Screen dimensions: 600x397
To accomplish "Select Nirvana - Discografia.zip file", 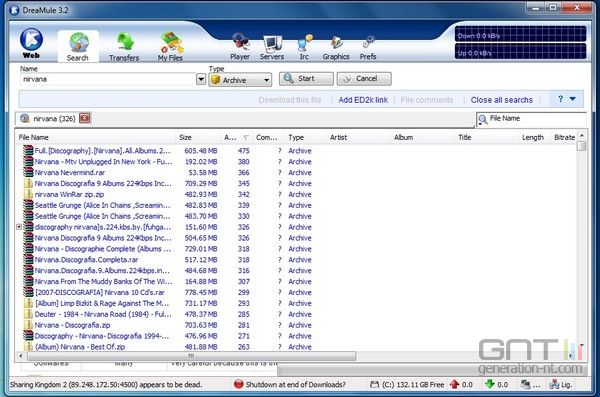I will [x=72, y=325].
